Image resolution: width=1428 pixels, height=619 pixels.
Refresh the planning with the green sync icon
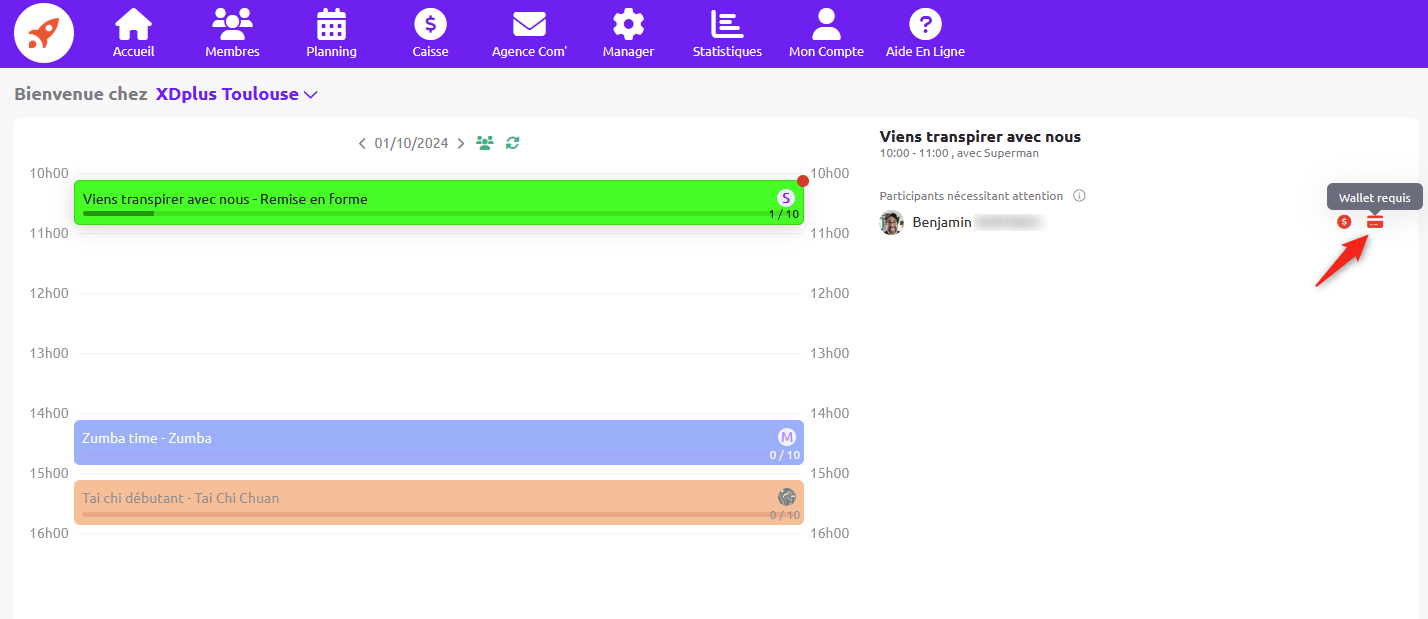[513, 143]
